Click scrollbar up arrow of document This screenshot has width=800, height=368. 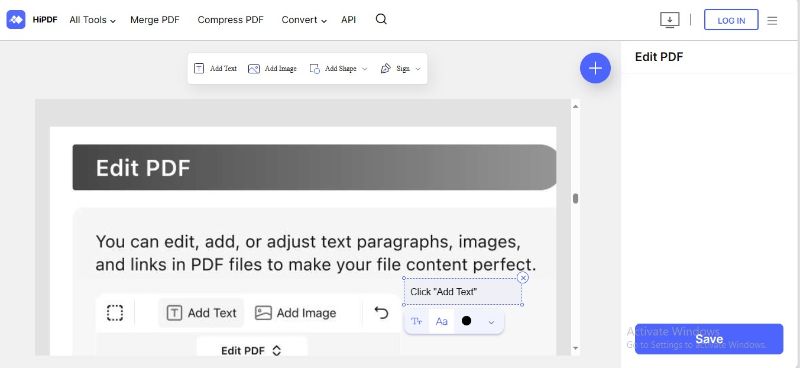[576, 106]
